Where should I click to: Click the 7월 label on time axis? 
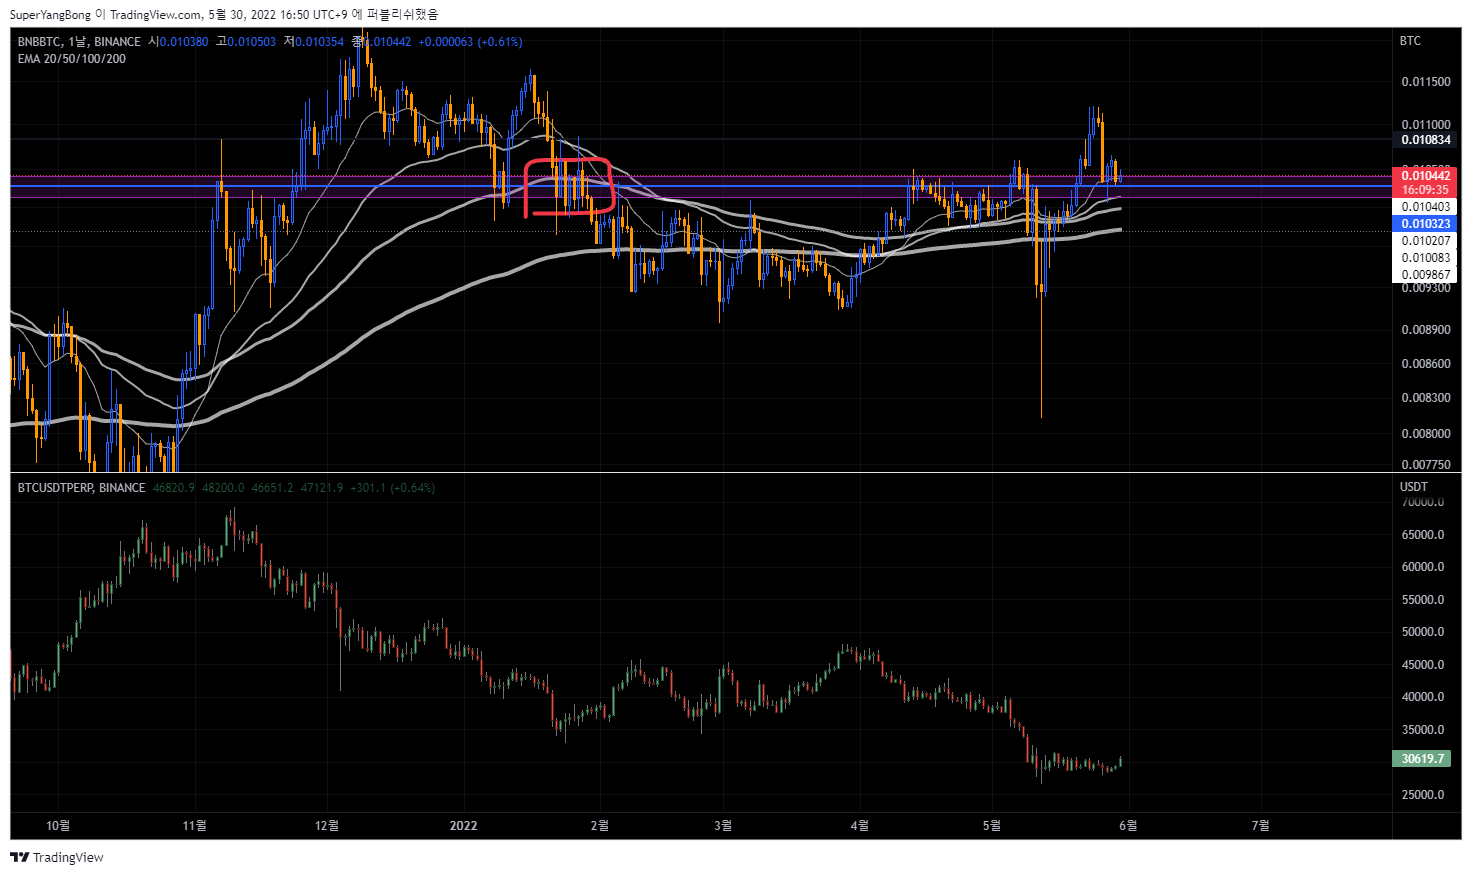pos(1261,825)
